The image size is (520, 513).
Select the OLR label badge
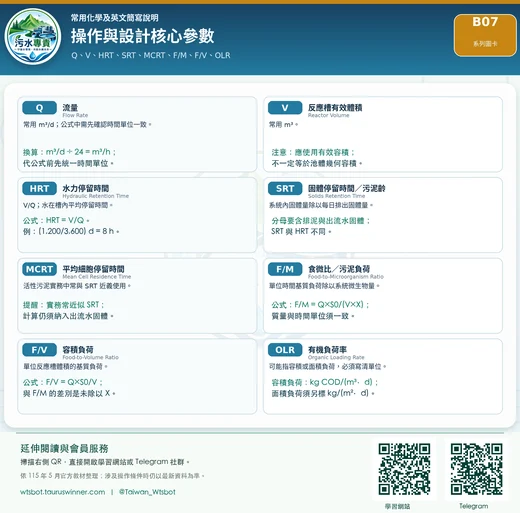click(x=285, y=350)
